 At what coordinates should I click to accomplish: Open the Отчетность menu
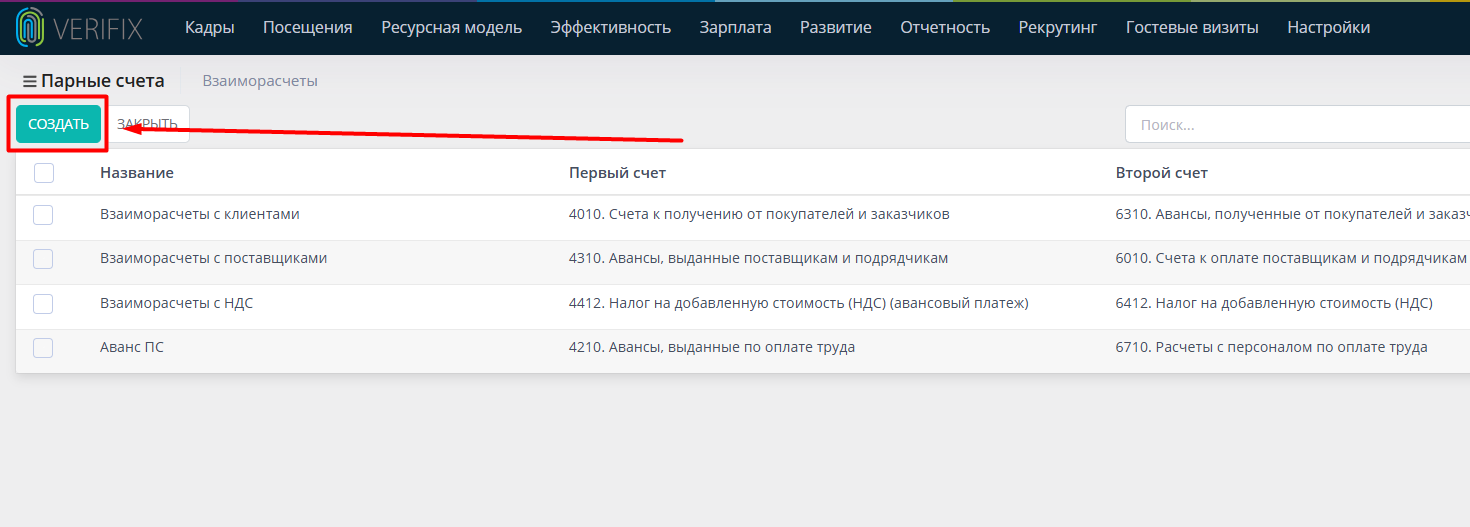(x=945, y=28)
